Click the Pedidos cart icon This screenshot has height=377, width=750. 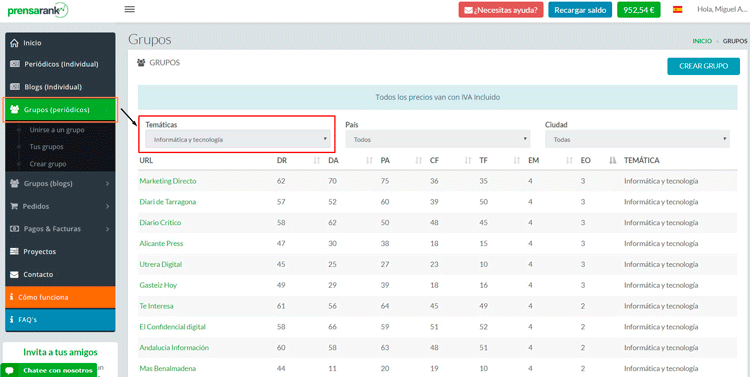14,206
